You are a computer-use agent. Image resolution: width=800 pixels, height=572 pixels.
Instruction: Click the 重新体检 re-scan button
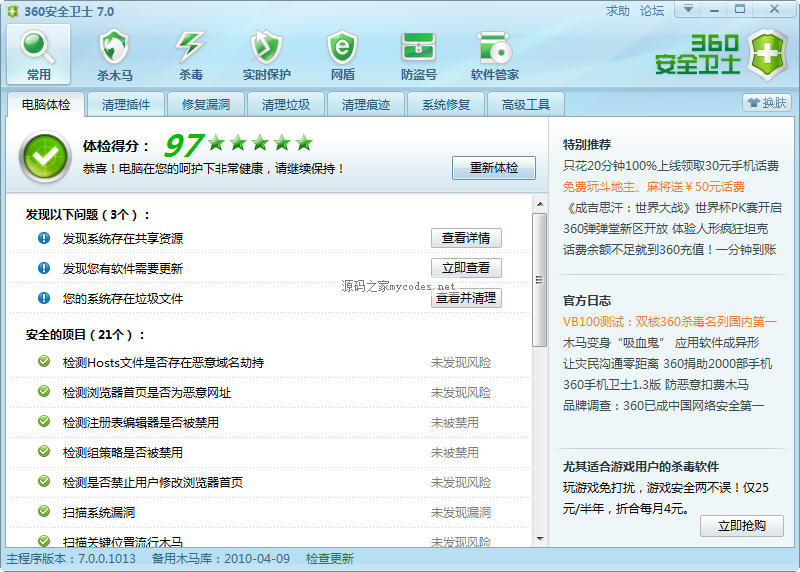(x=494, y=168)
